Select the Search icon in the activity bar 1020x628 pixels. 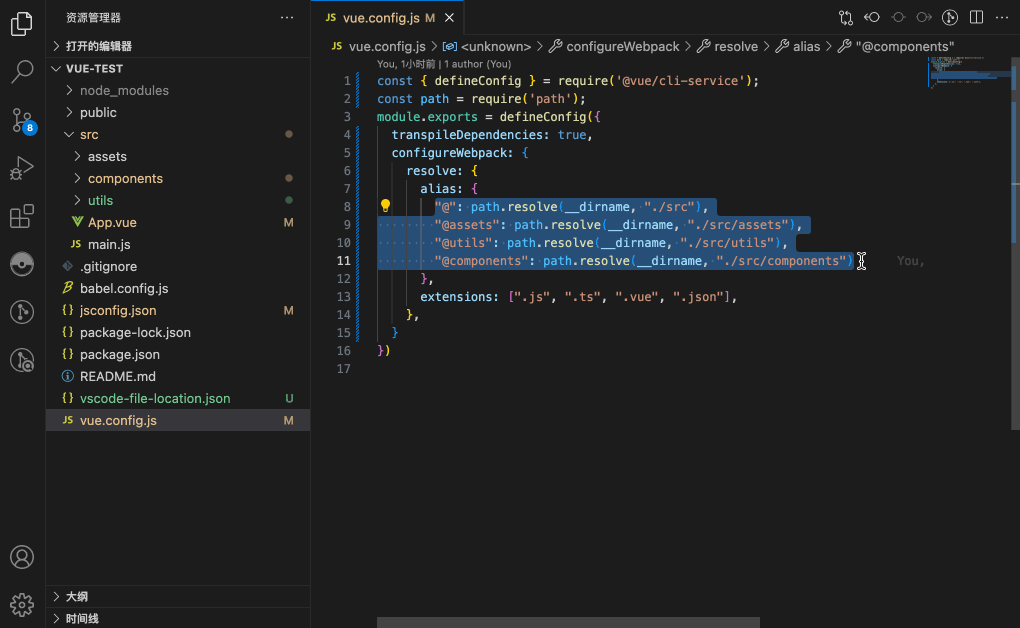(21, 72)
